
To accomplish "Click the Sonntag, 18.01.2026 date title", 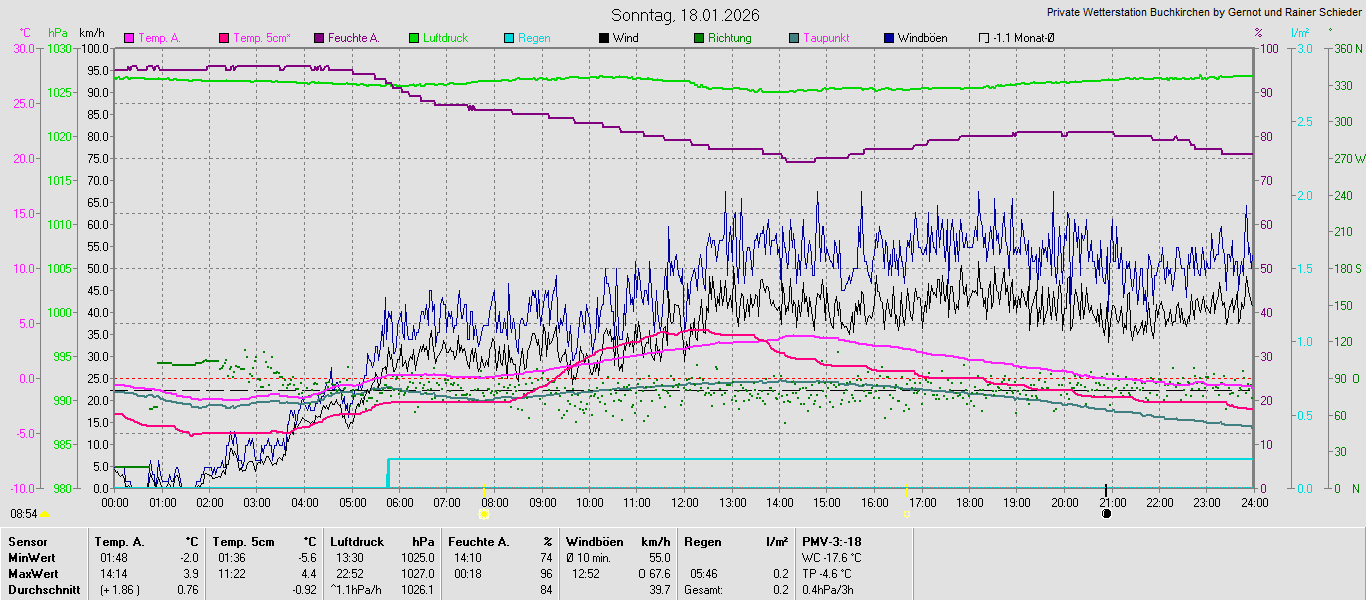I will [x=685, y=15].
